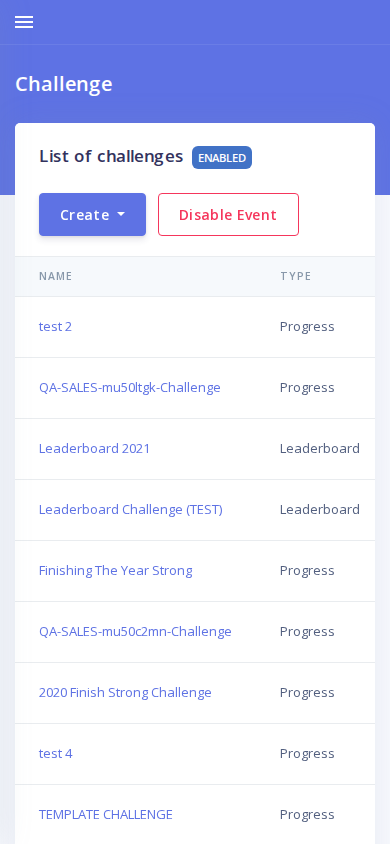This screenshot has width=390, height=844.
Task: Click Leaderboard type in Leaderboard 2021 row
Action: tap(320, 448)
